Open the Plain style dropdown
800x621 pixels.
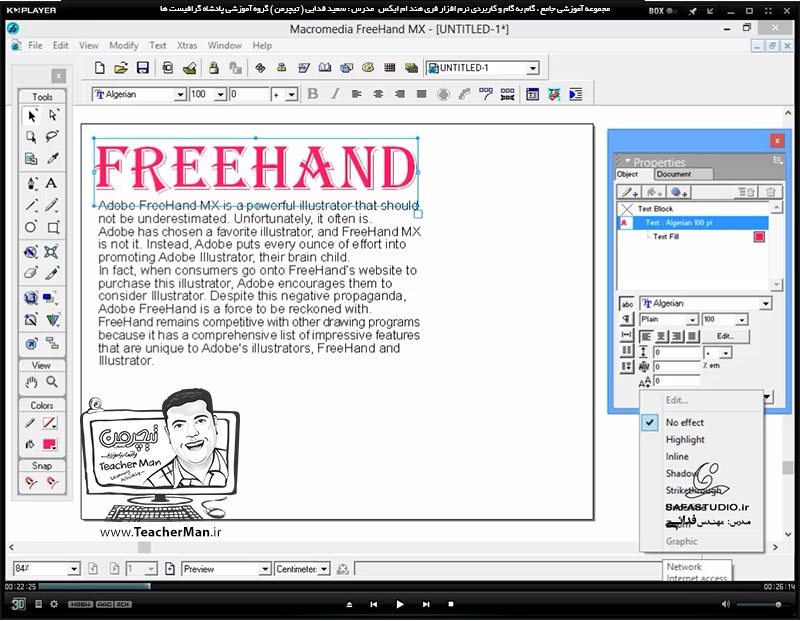click(x=692, y=320)
